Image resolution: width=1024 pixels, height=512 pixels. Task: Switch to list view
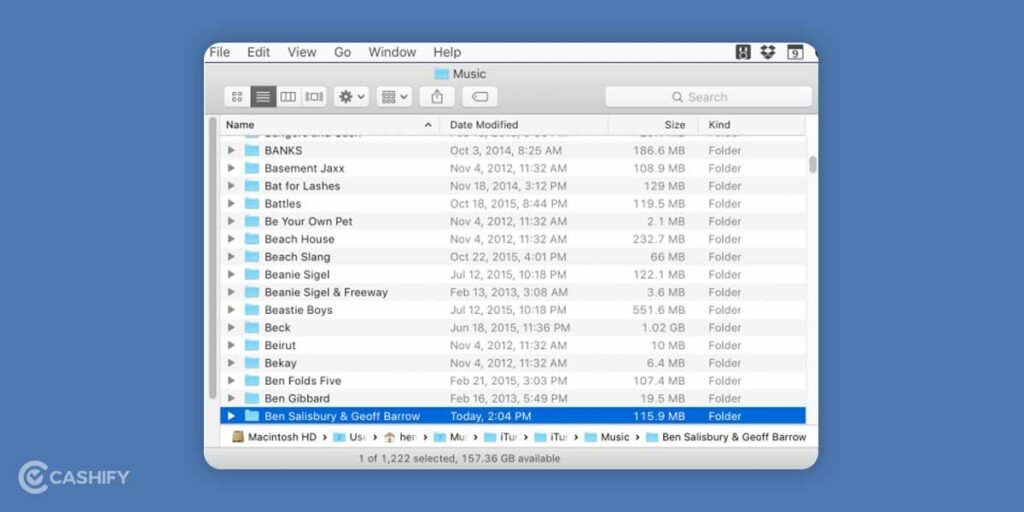tap(263, 97)
